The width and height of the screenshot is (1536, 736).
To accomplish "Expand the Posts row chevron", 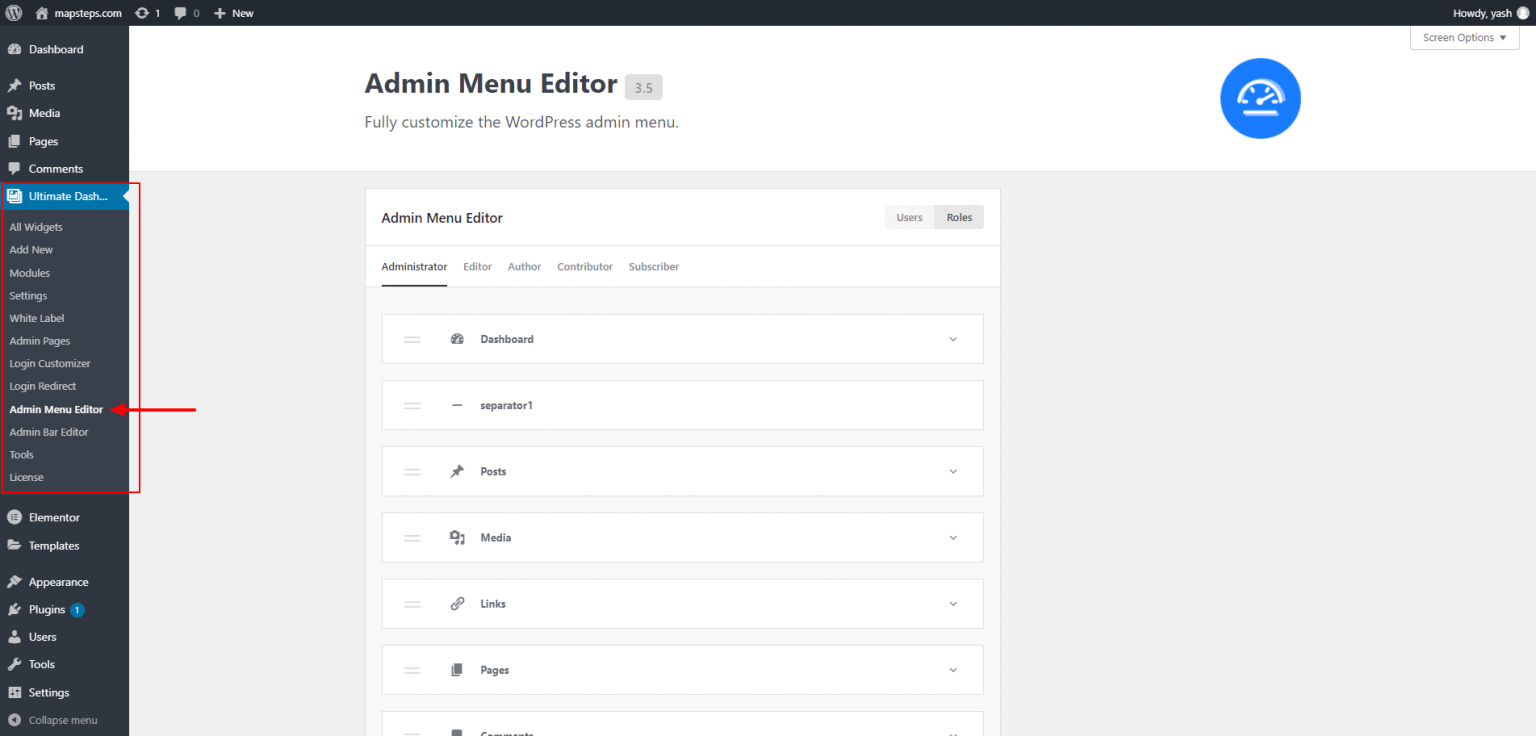I will pos(952,471).
